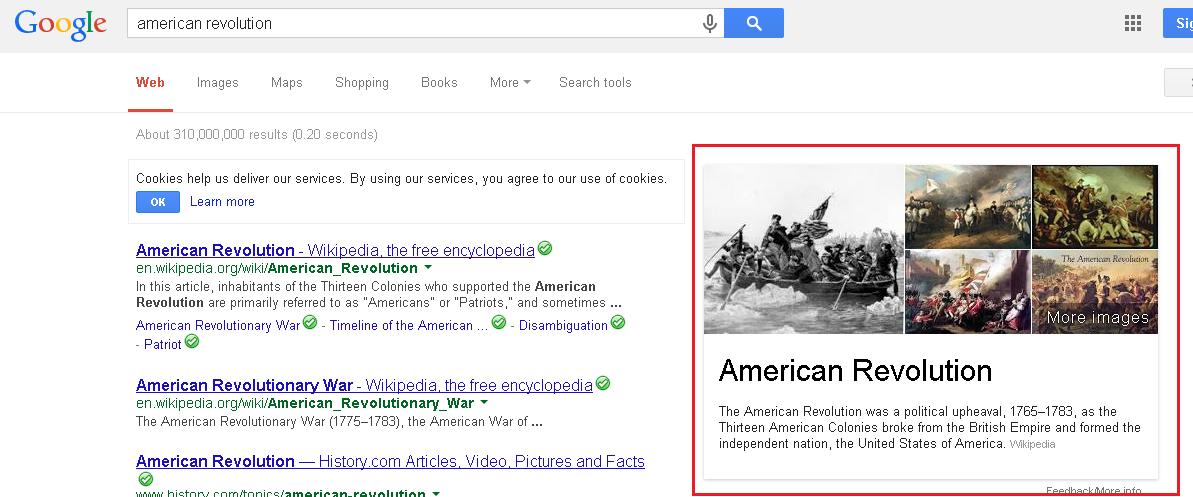
Task: Open American Revolution Wikipedia result link
Action: pos(335,250)
